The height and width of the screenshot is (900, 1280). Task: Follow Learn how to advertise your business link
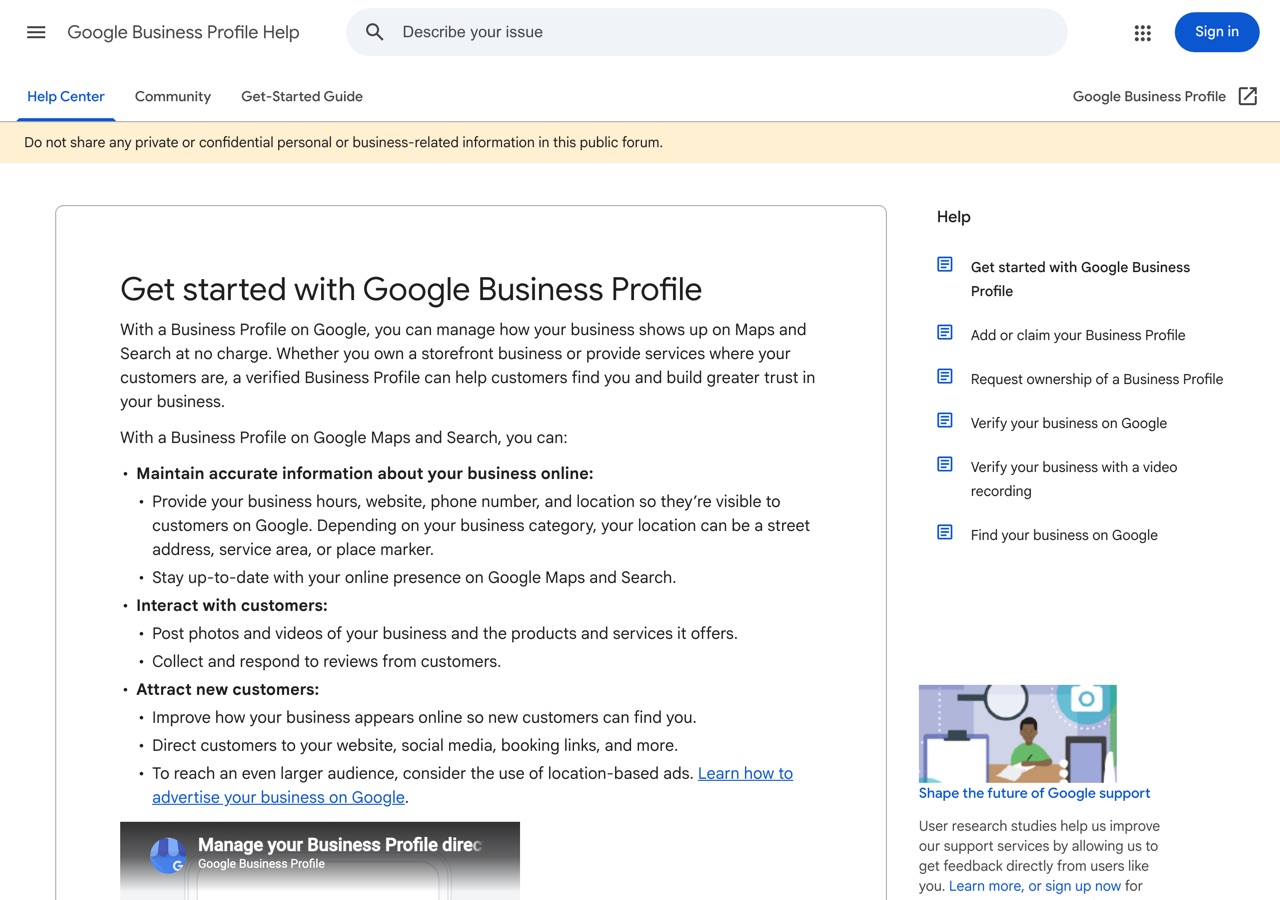745,773
